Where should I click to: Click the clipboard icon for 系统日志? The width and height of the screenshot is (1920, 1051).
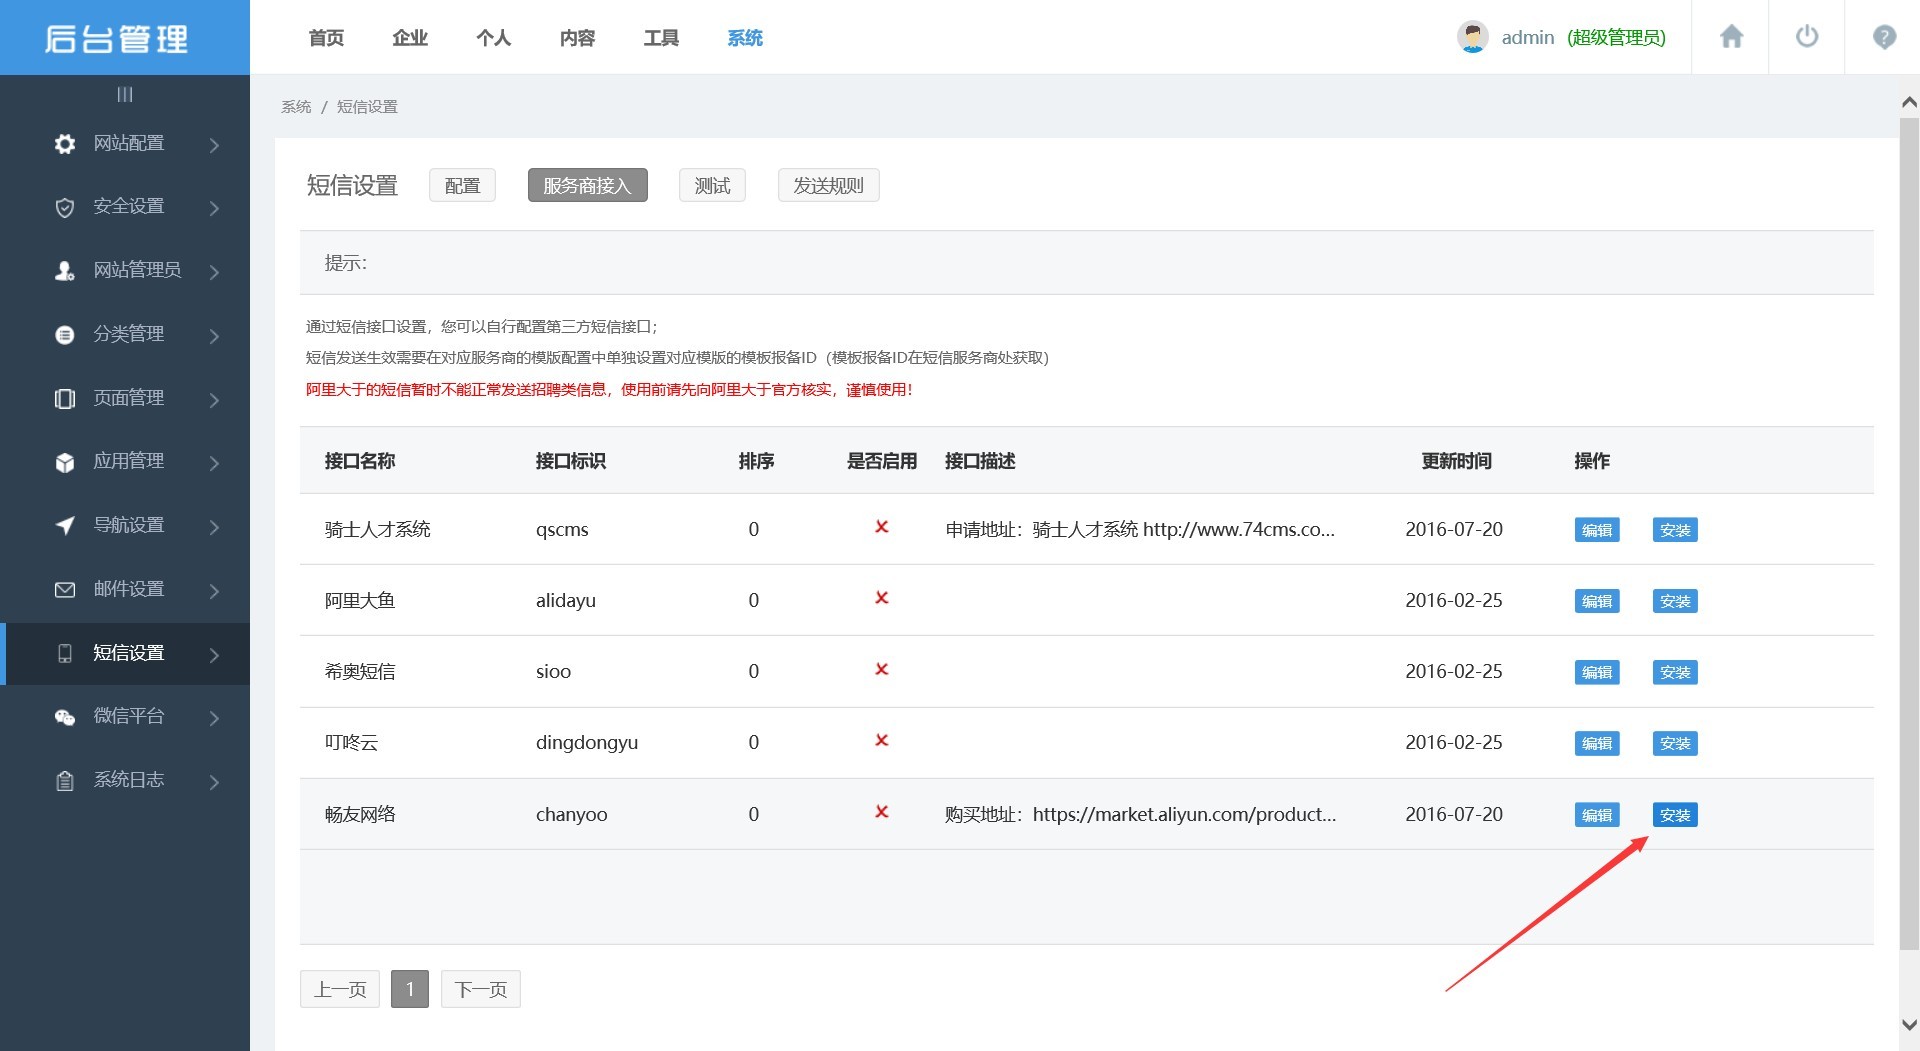coord(65,781)
